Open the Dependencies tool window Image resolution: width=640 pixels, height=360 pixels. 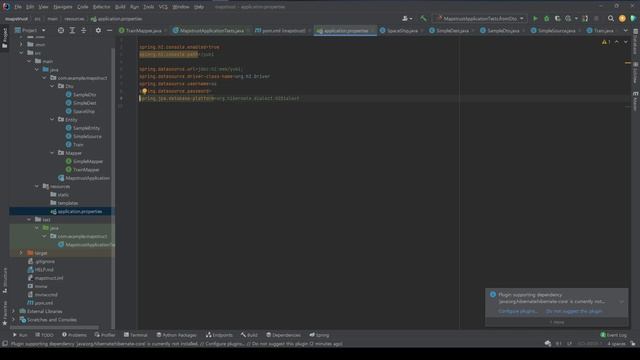283,335
